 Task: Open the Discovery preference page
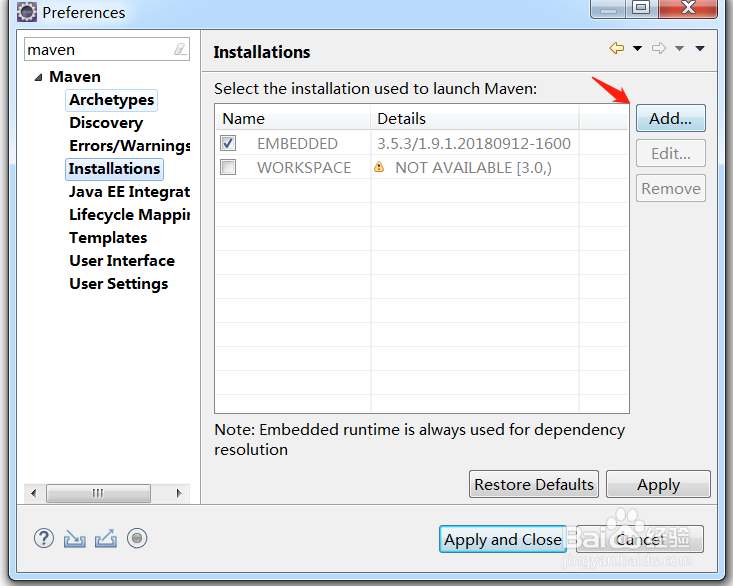(106, 123)
